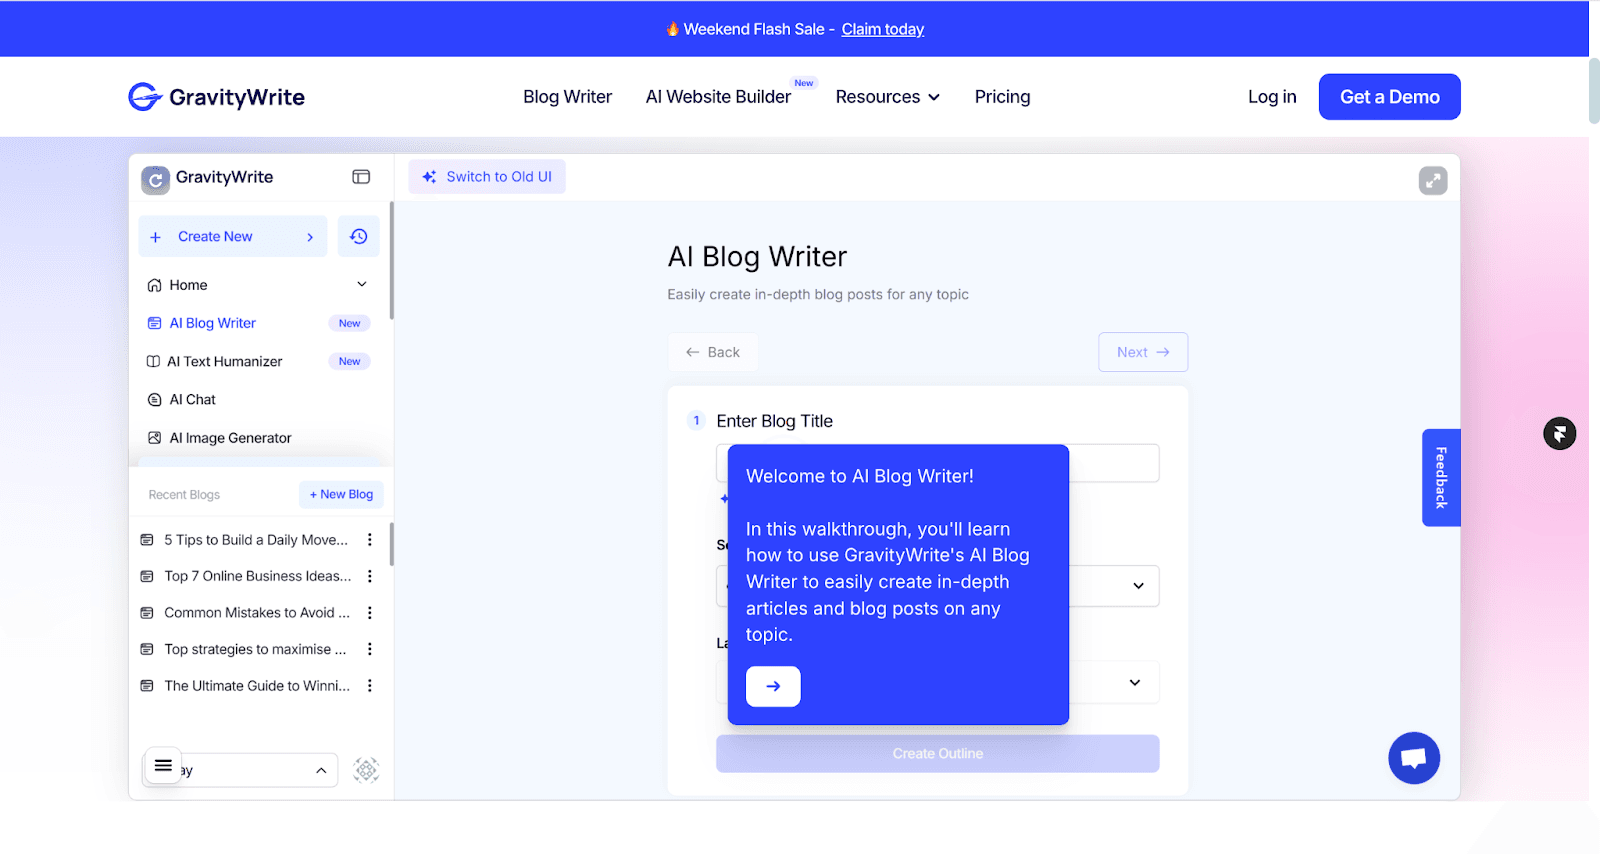Click the black Framer badge icon
1600x855 pixels.
tap(1559, 433)
